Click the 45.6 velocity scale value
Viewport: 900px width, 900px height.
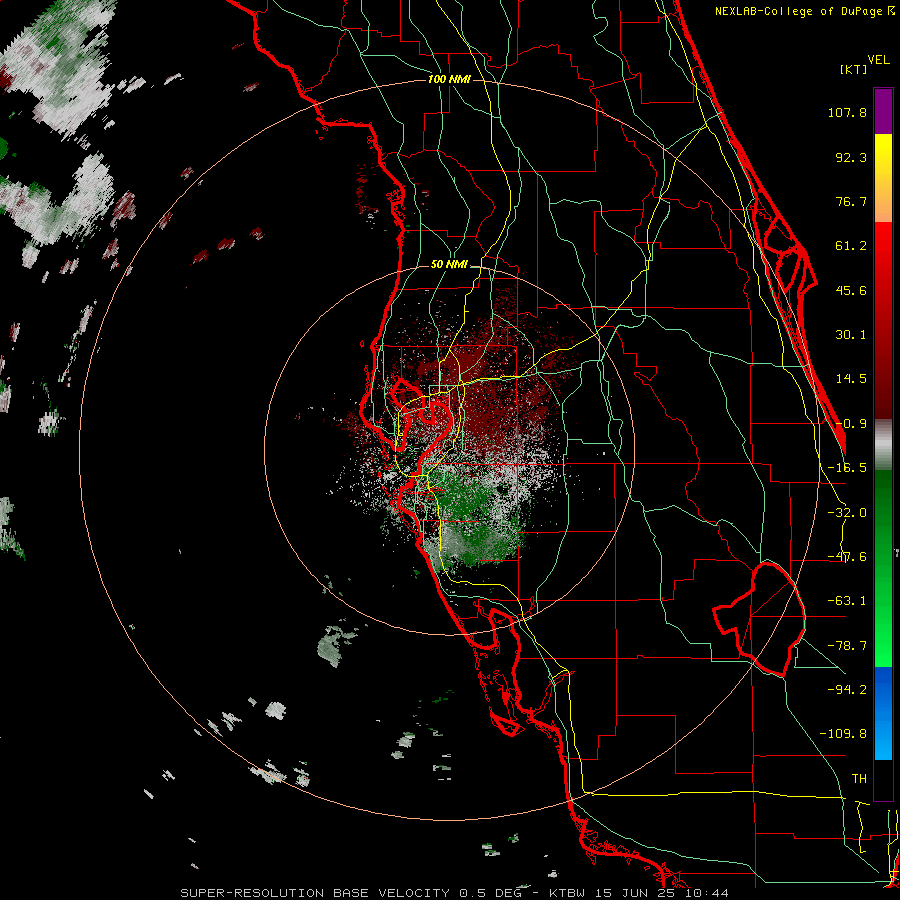tap(851, 290)
